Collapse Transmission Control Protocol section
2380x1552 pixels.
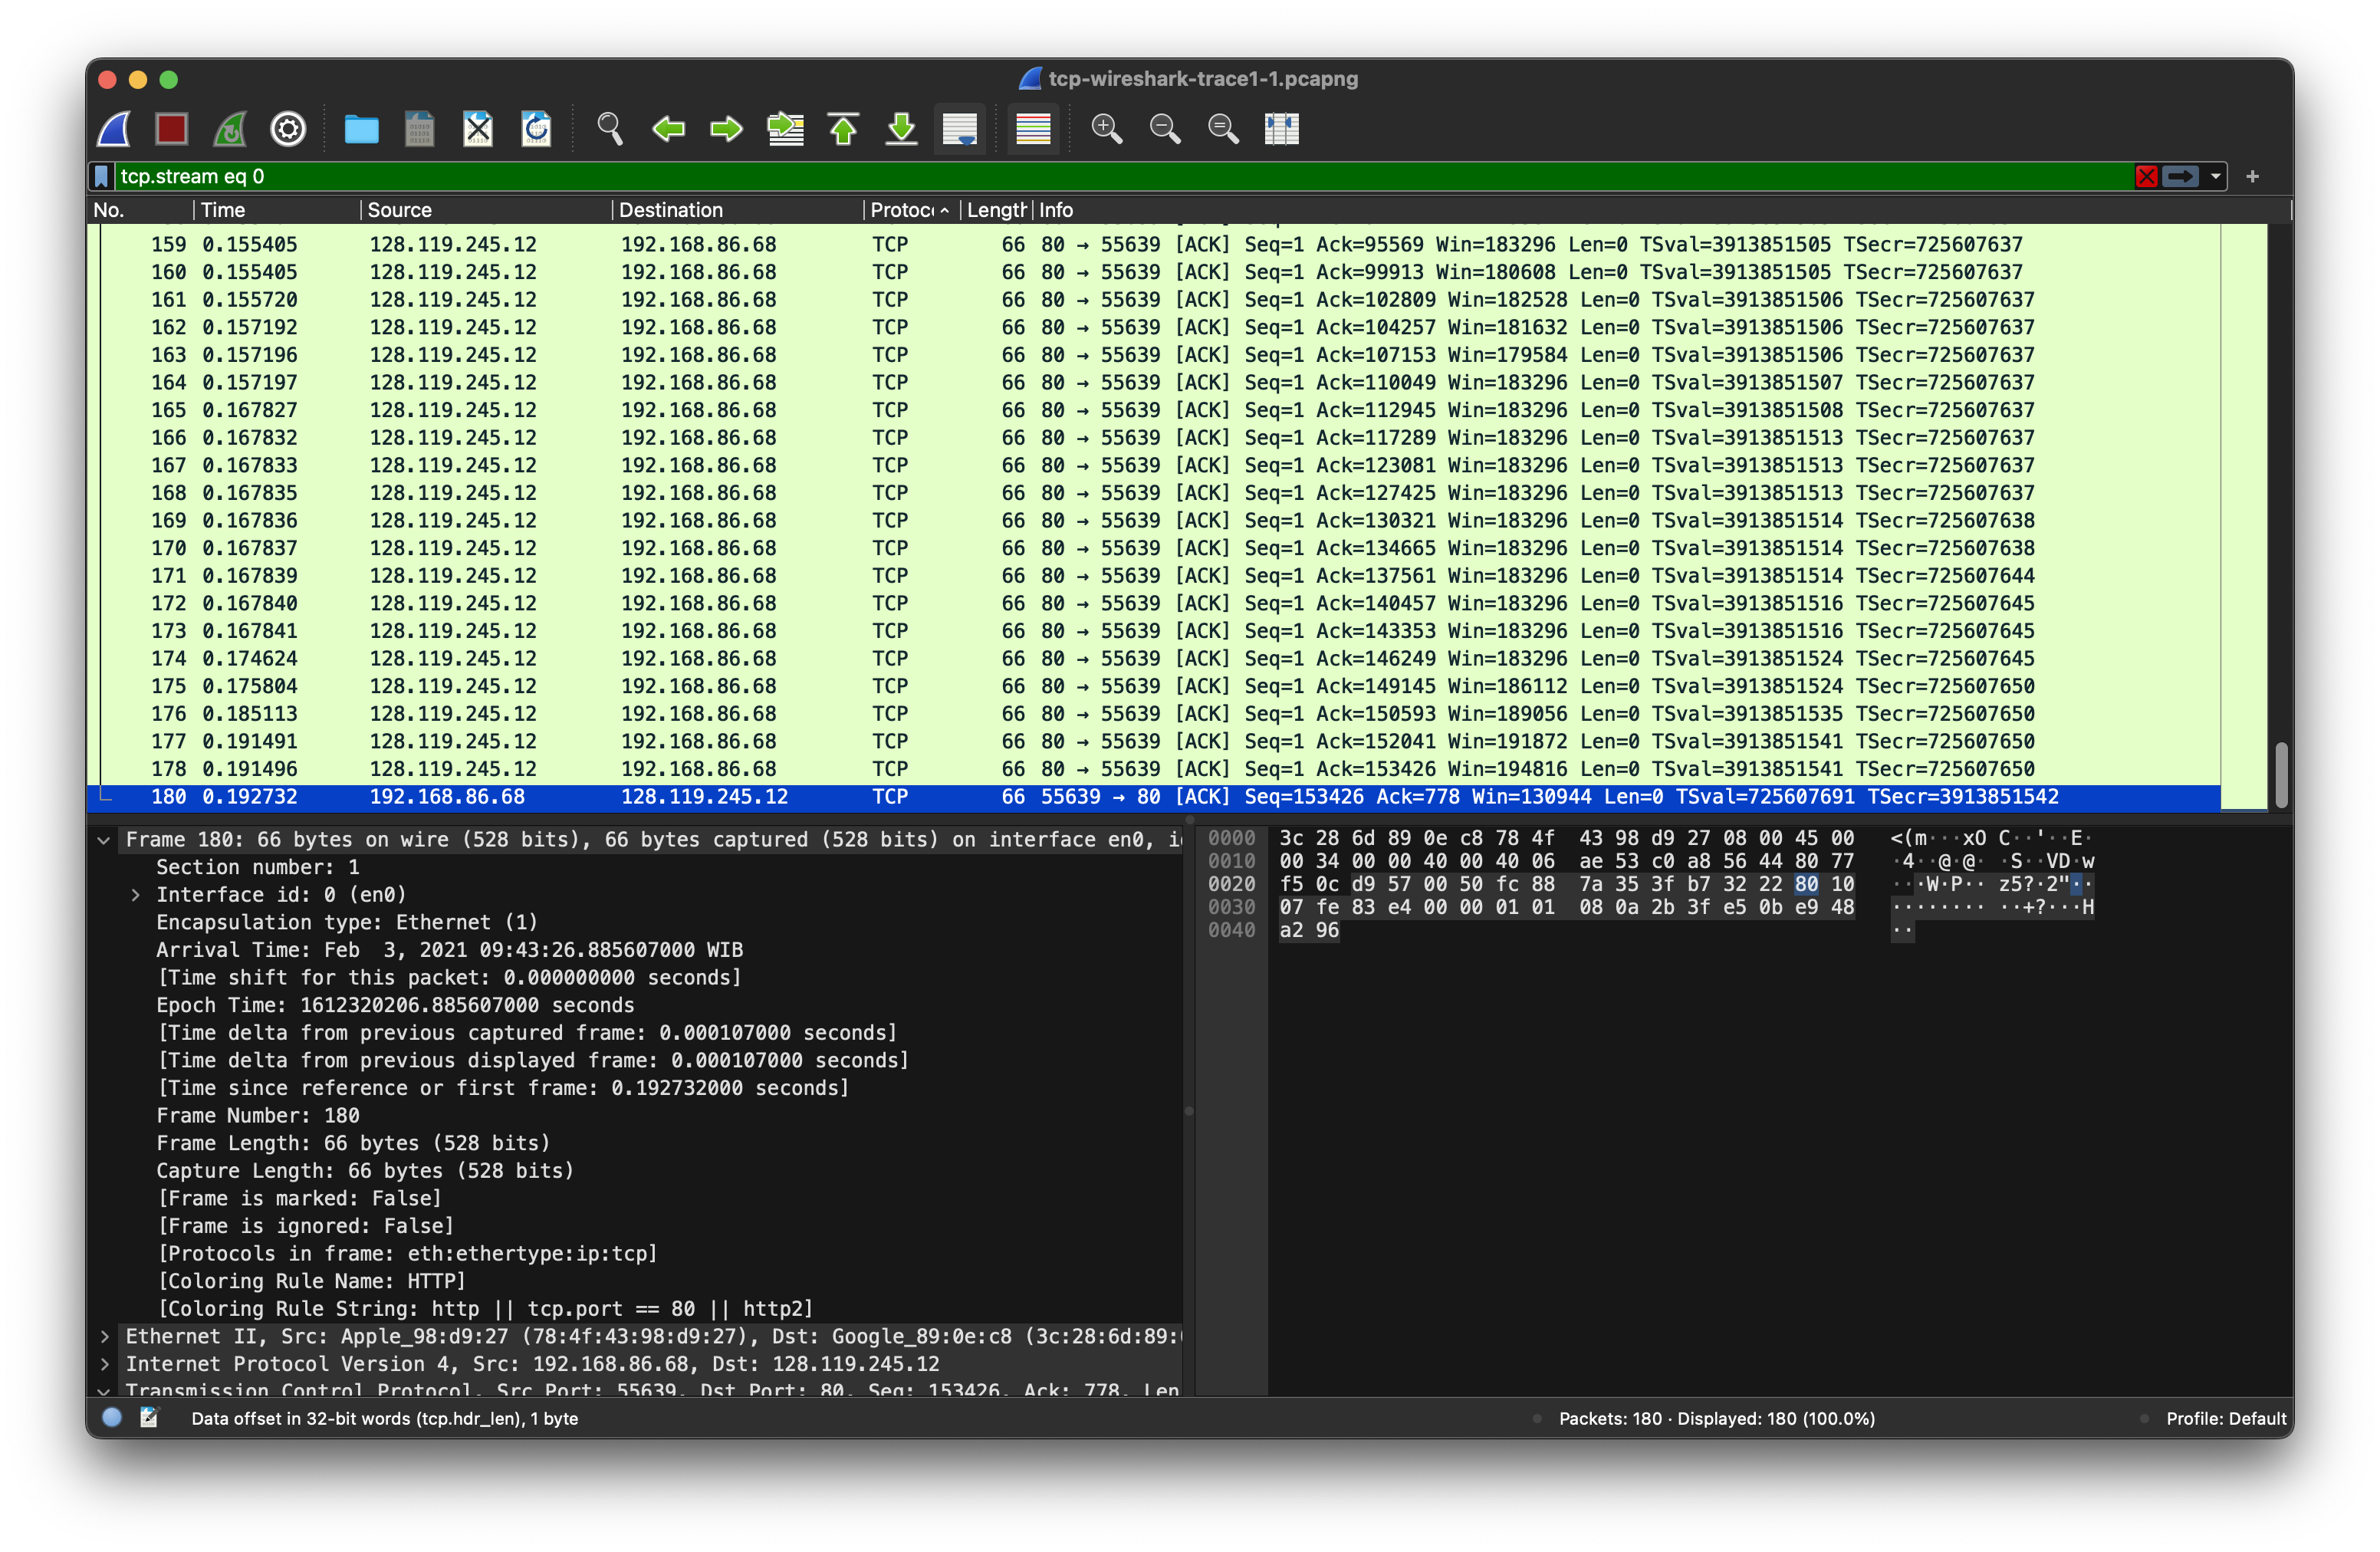point(104,1391)
